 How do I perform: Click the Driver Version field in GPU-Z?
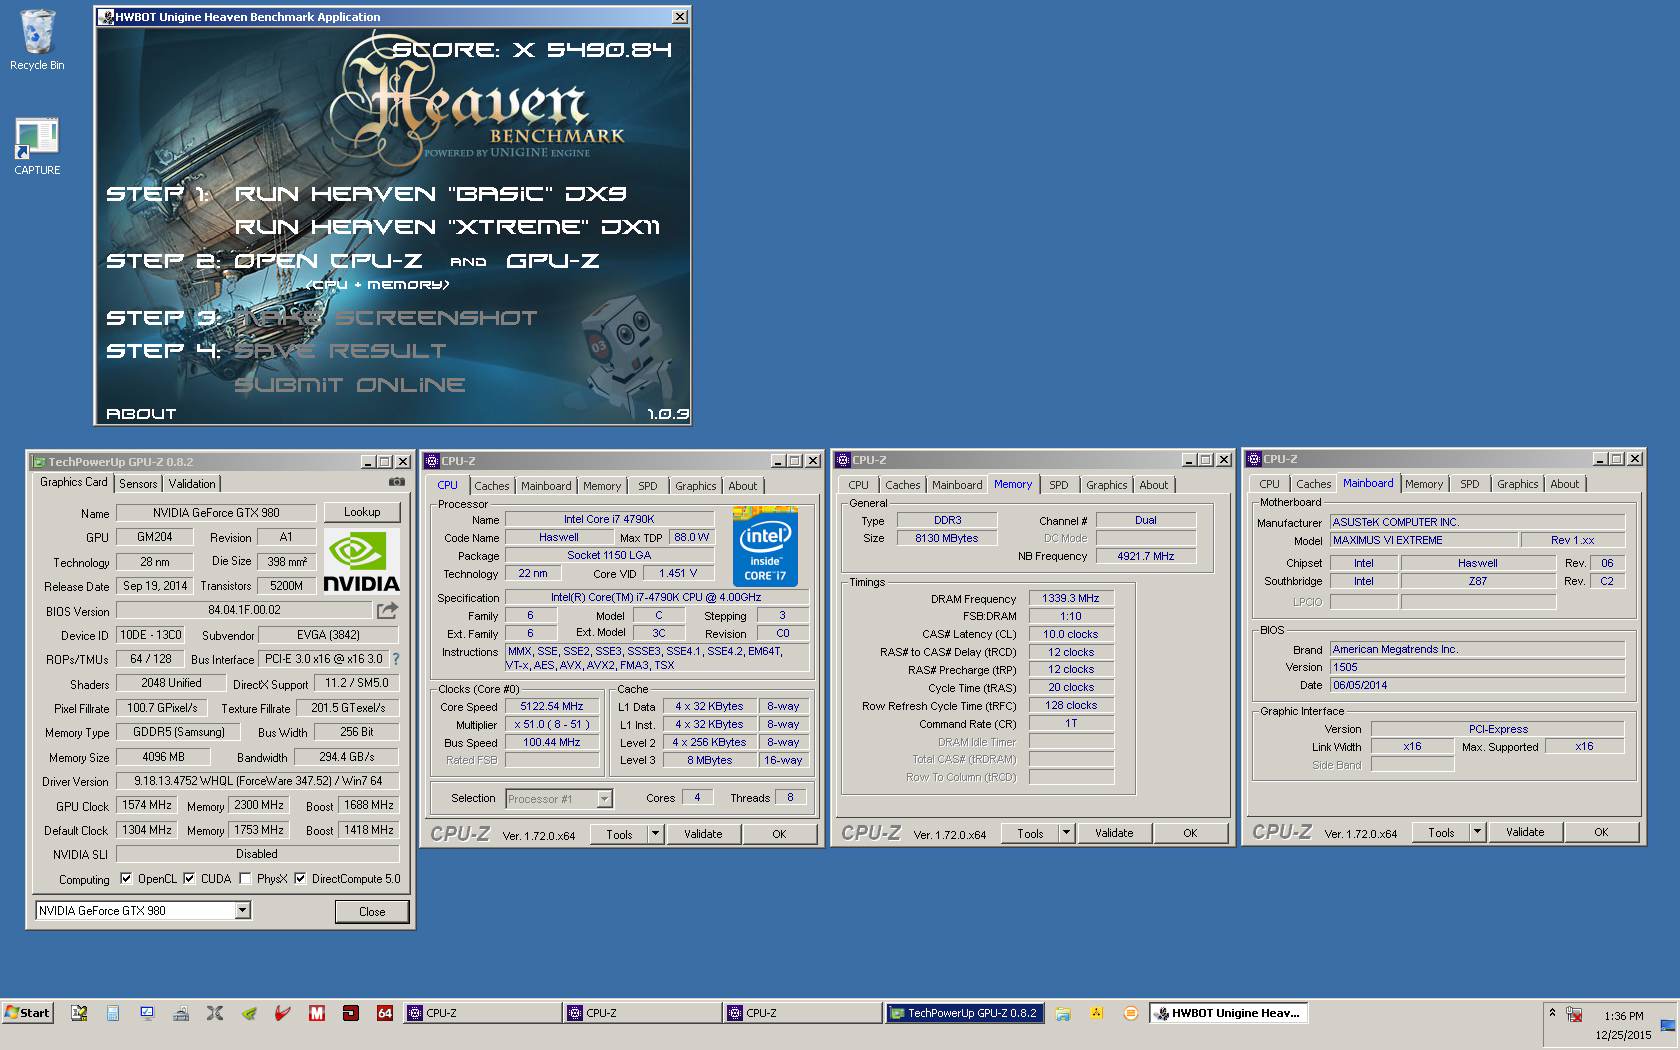(258, 781)
